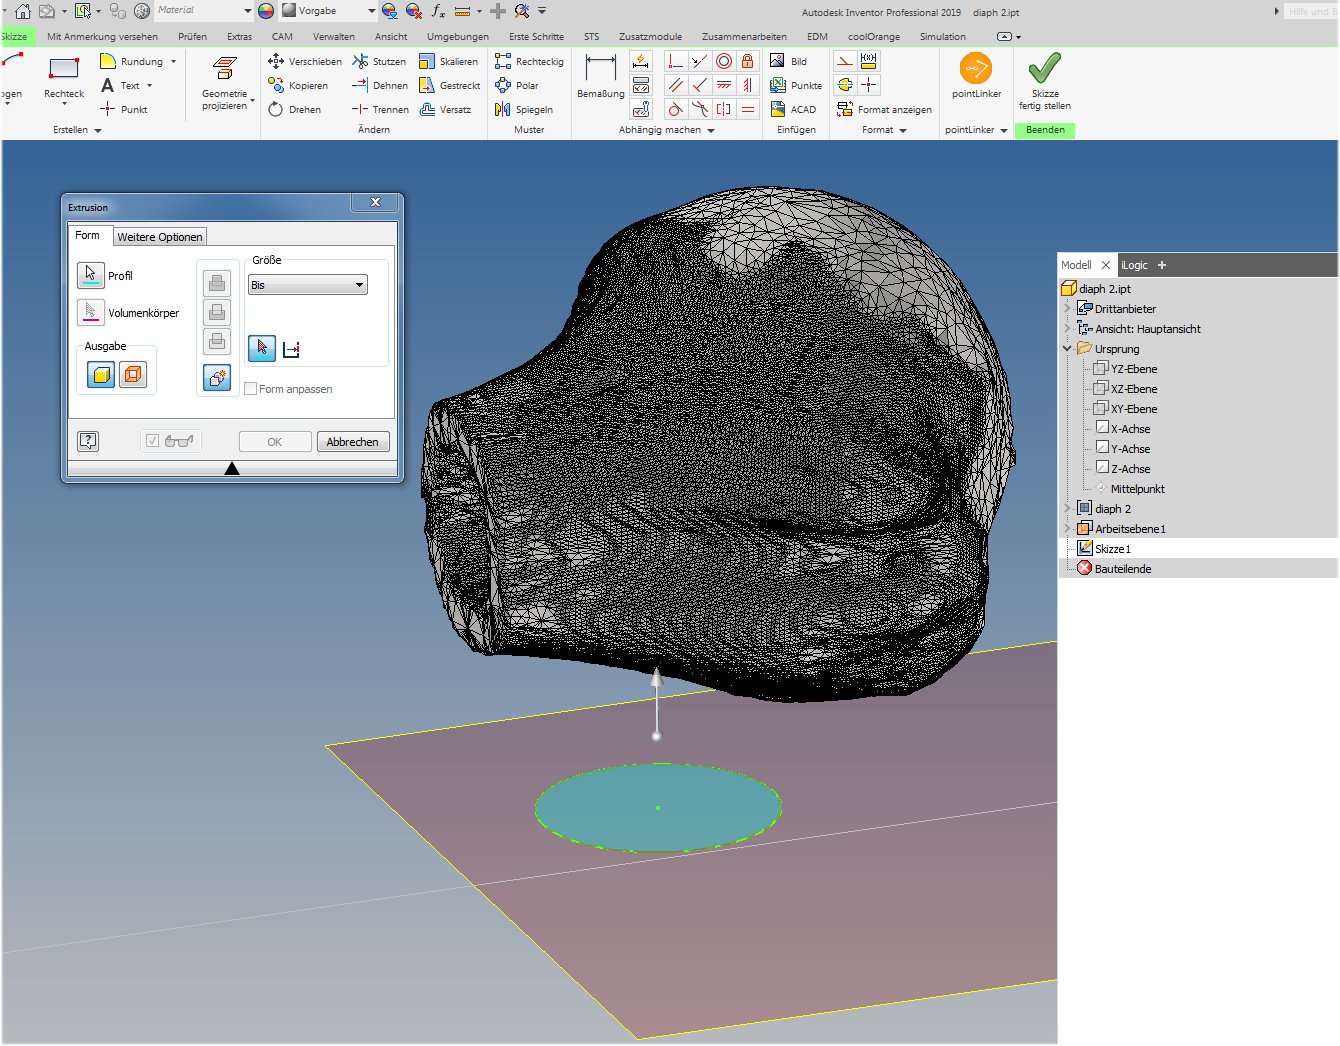The image size is (1340, 1046).
Task: Open the pointLinker orange icon
Action: click(x=975, y=69)
